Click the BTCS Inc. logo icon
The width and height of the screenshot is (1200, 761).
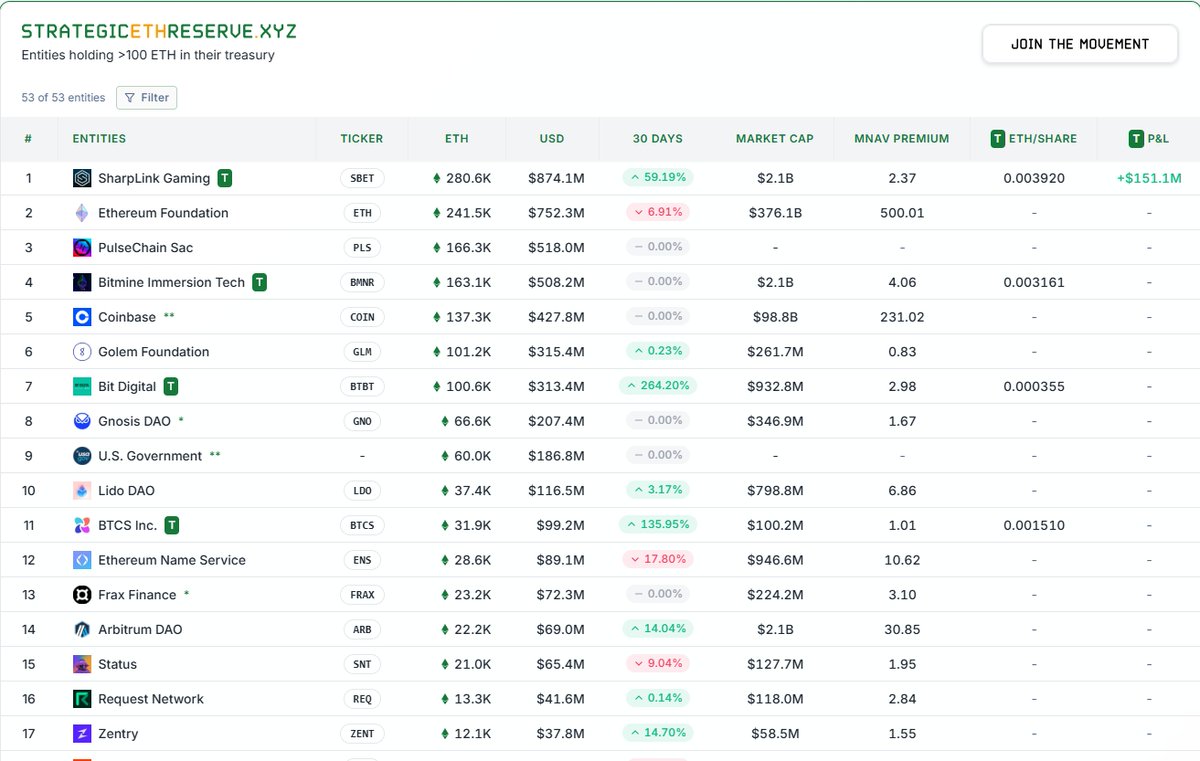tap(82, 525)
